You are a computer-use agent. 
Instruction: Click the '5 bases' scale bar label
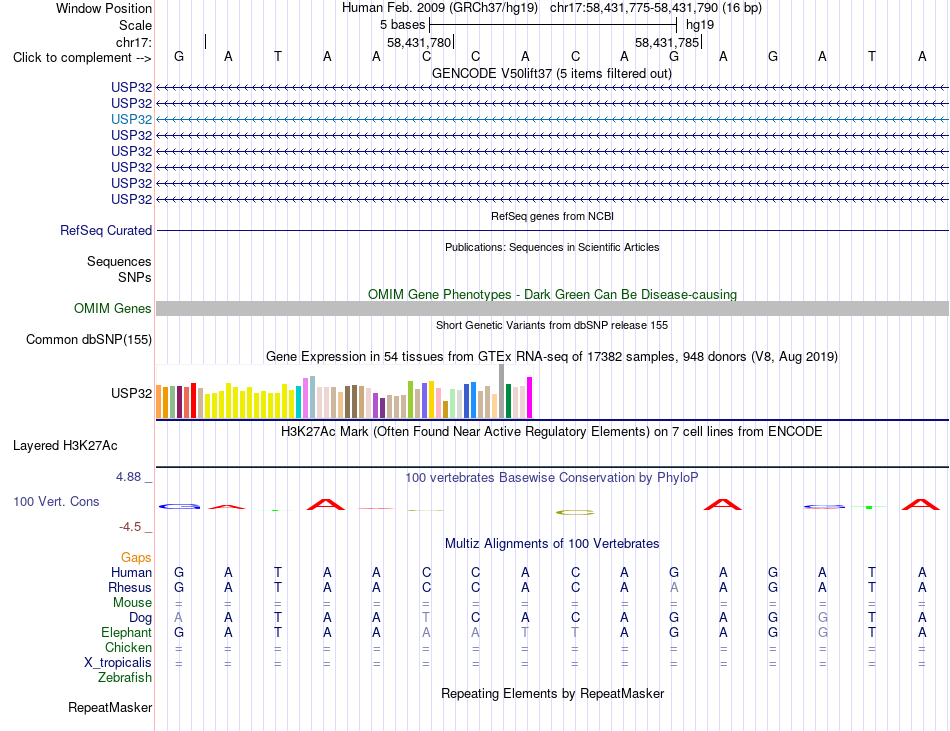402,25
